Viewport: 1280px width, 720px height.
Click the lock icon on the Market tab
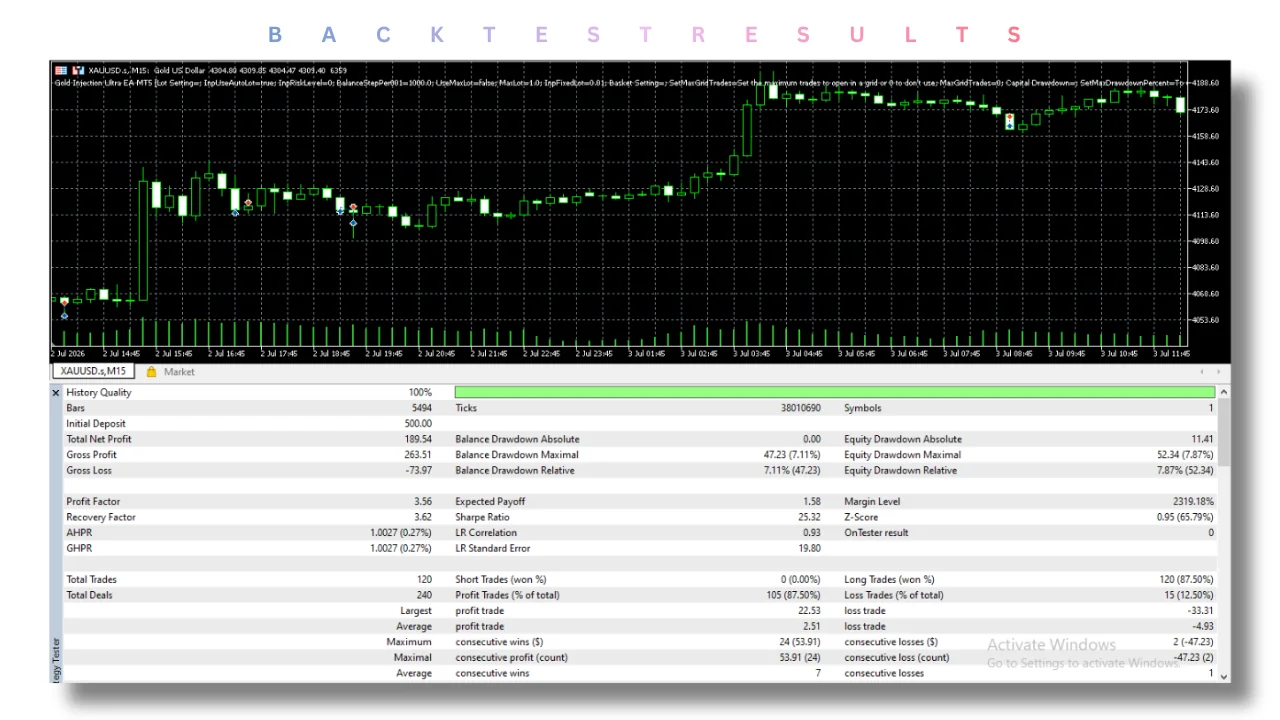point(152,372)
